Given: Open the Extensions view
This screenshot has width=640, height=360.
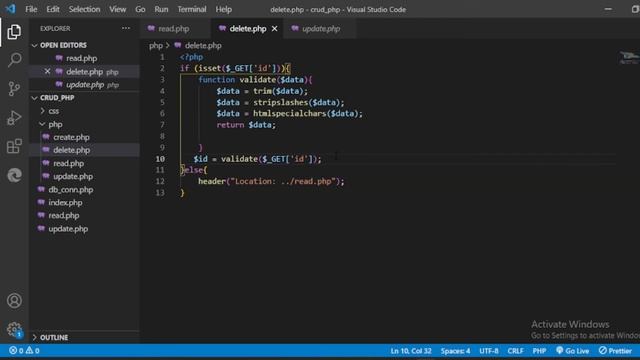Looking at the screenshot, I should (14, 146).
